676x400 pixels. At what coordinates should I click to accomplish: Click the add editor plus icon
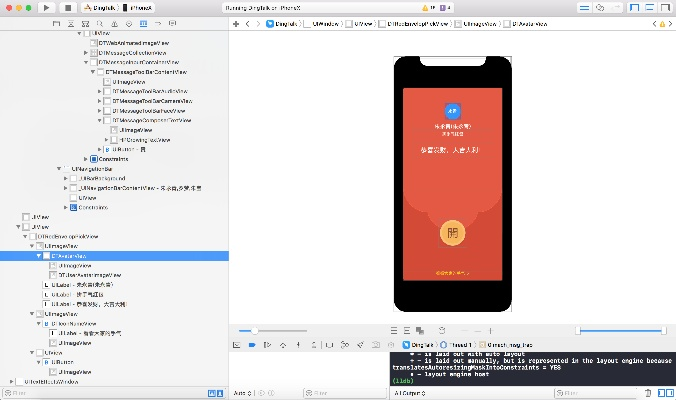tap(235, 22)
